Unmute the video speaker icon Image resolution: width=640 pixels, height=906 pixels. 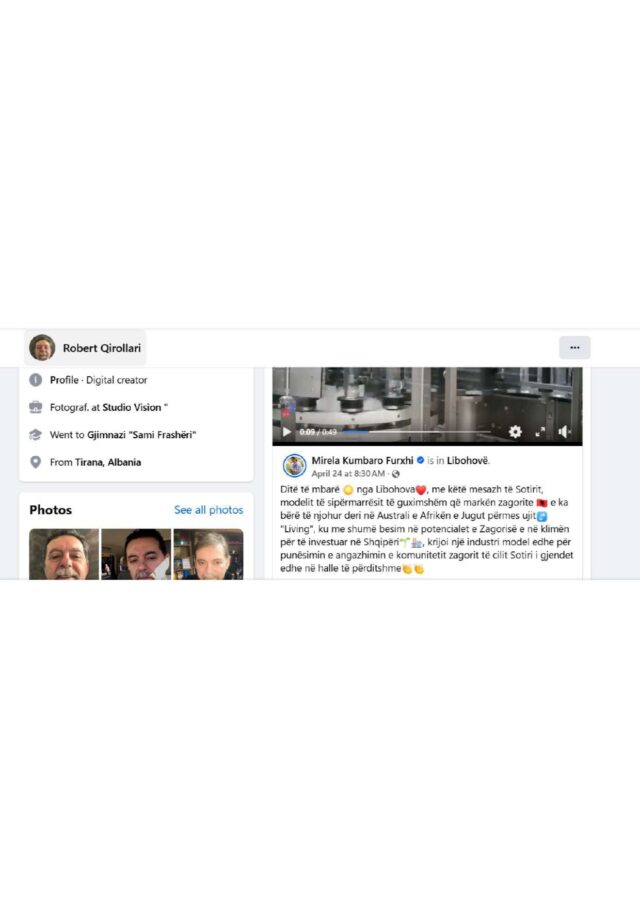pos(564,432)
